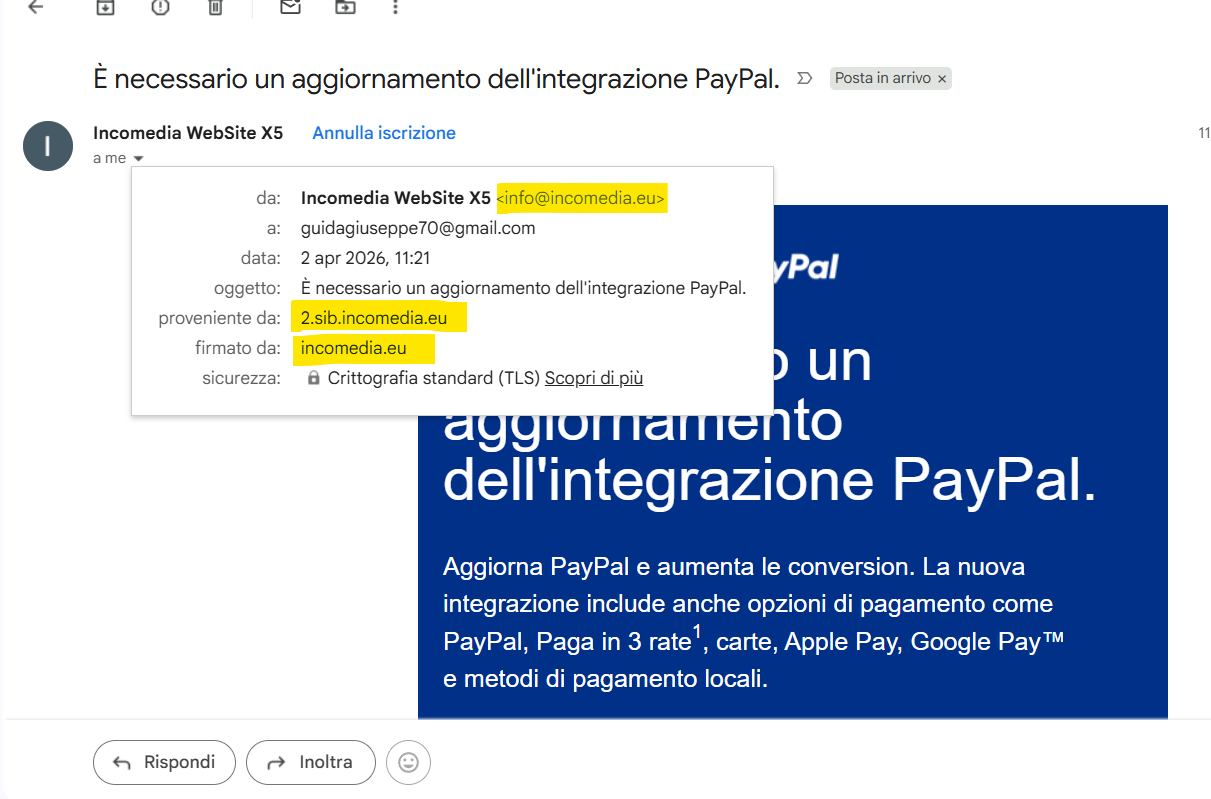This screenshot has width=1211, height=799.
Task: Click sender name 'Incomedia WebSite X5'
Action: 188,133
